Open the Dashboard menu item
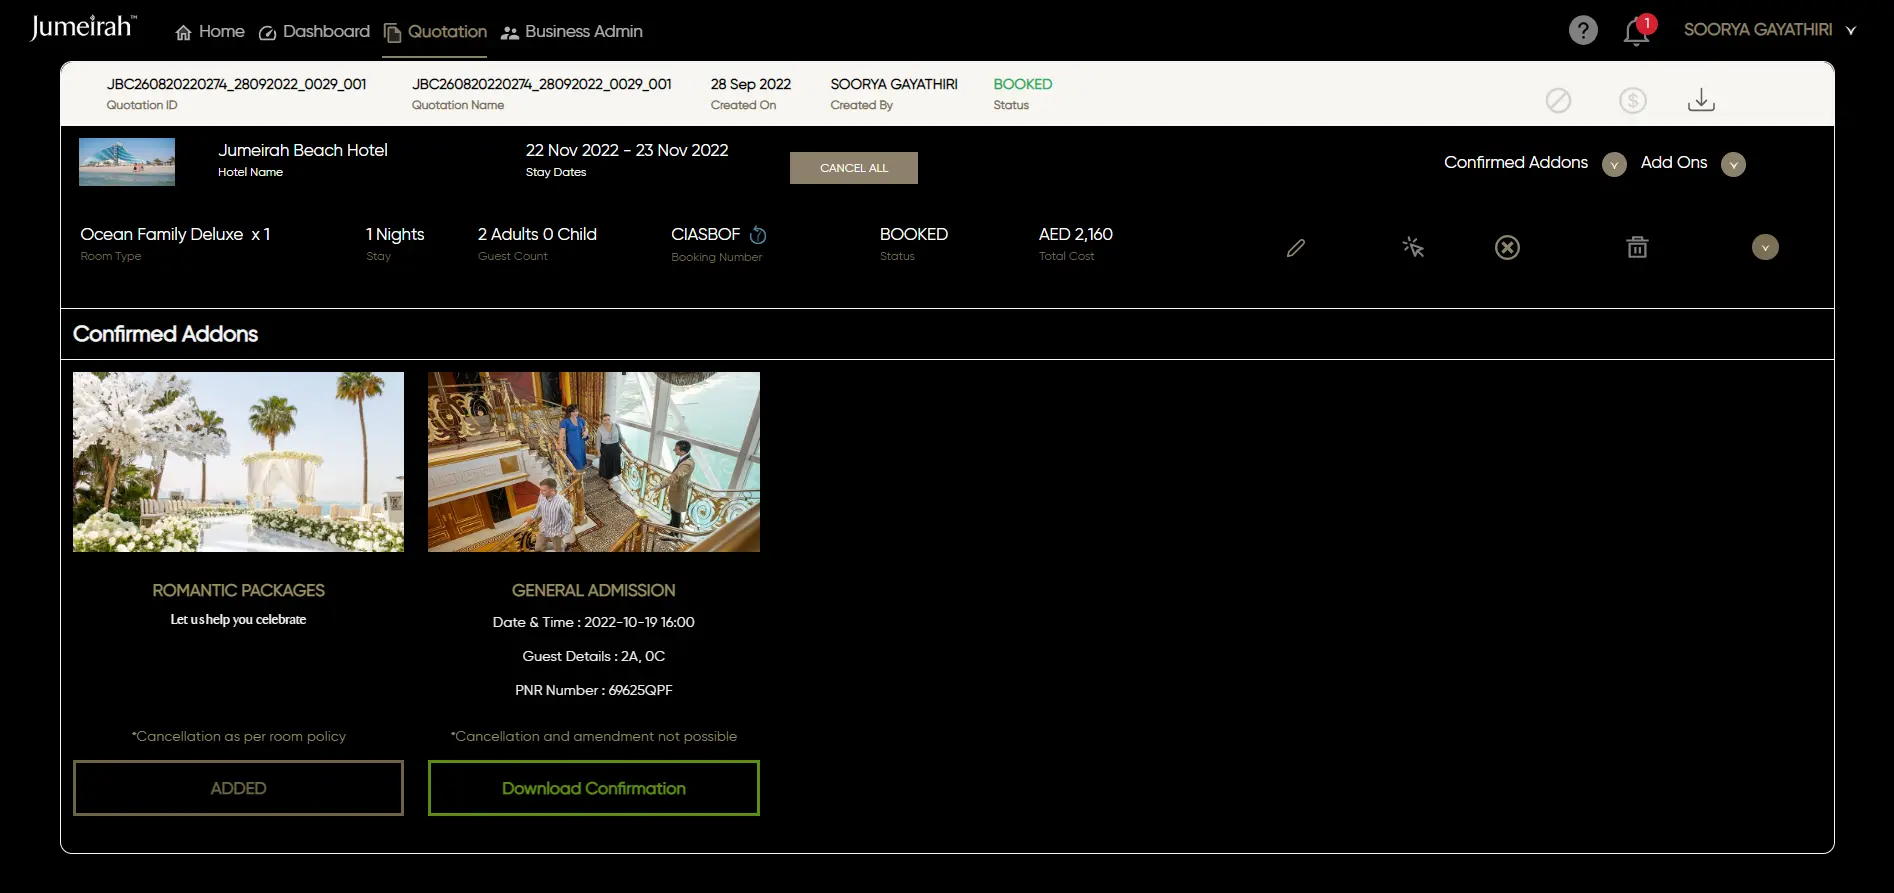Viewport: 1894px width, 893px height. (314, 32)
